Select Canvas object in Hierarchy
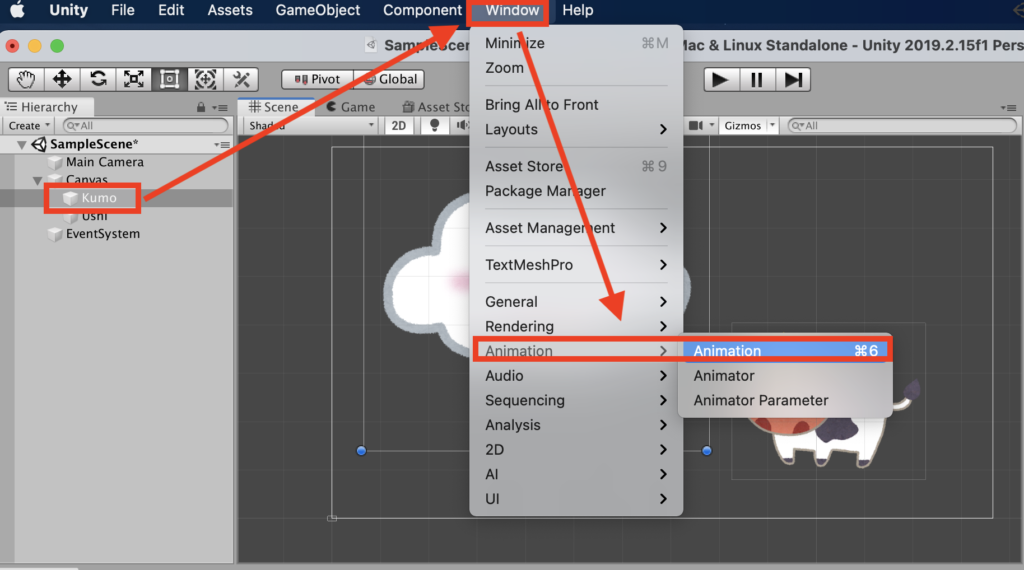1024x570 pixels. click(86, 180)
